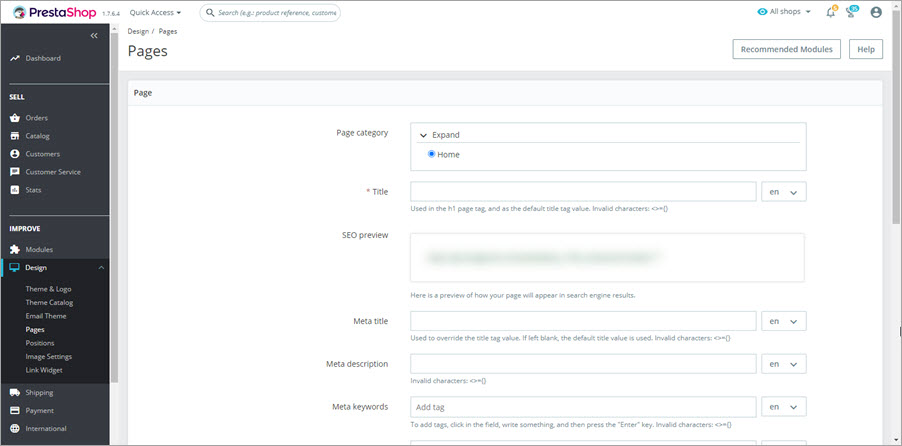Open Title language dropdown en
902x446 pixels.
point(783,192)
